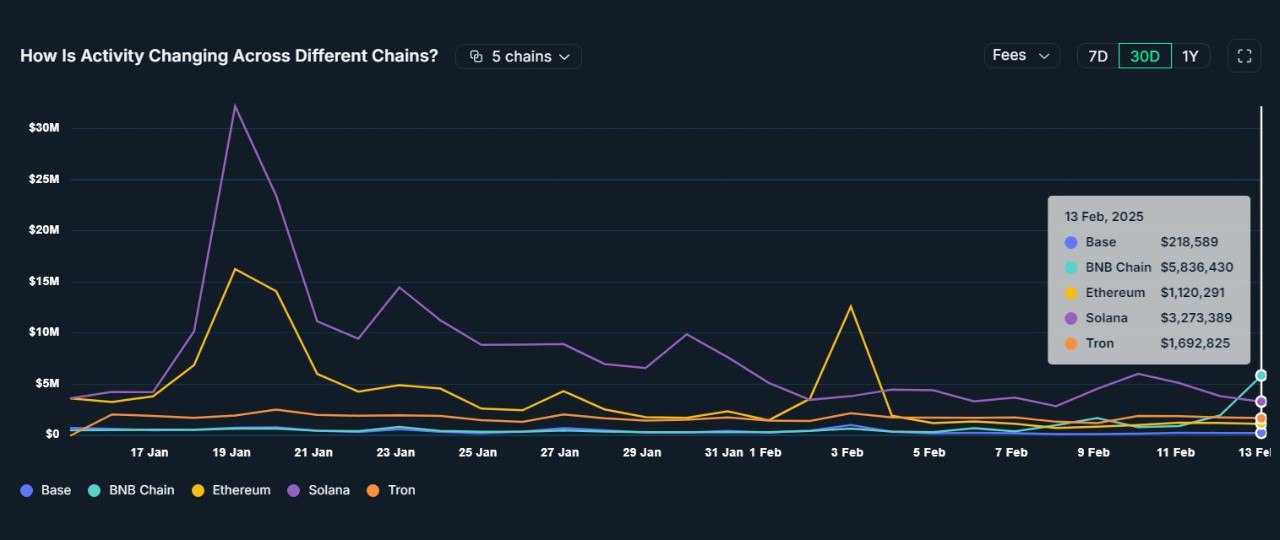Select the 30D time range
Screen dimensions: 1280x540
click(x=1144, y=57)
